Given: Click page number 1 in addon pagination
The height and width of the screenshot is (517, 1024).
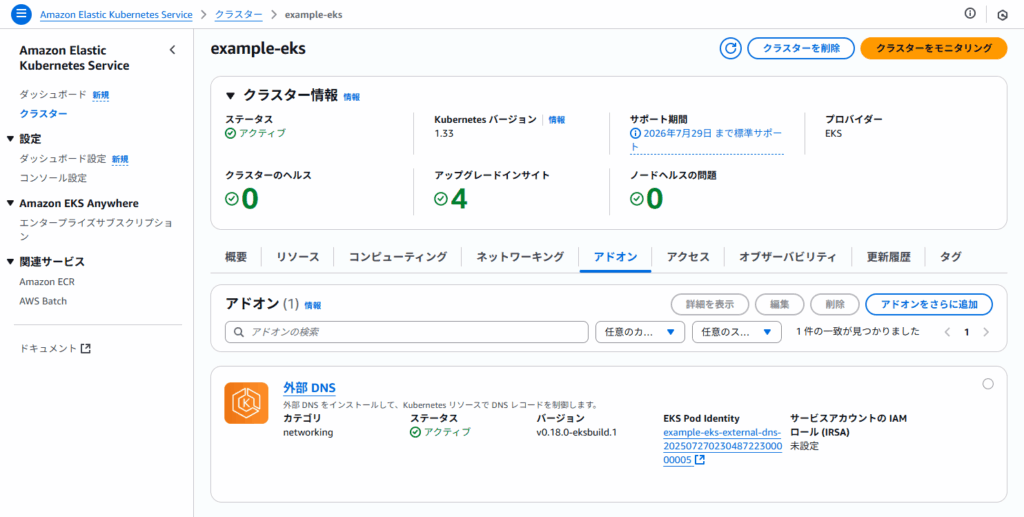Looking at the screenshot, I should tap(967, 332).
